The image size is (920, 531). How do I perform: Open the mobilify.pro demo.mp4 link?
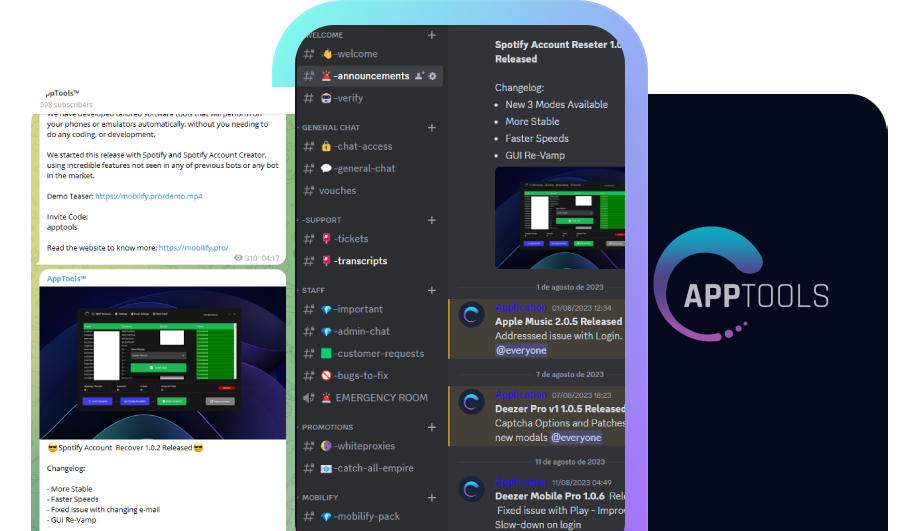coord(149,196)
